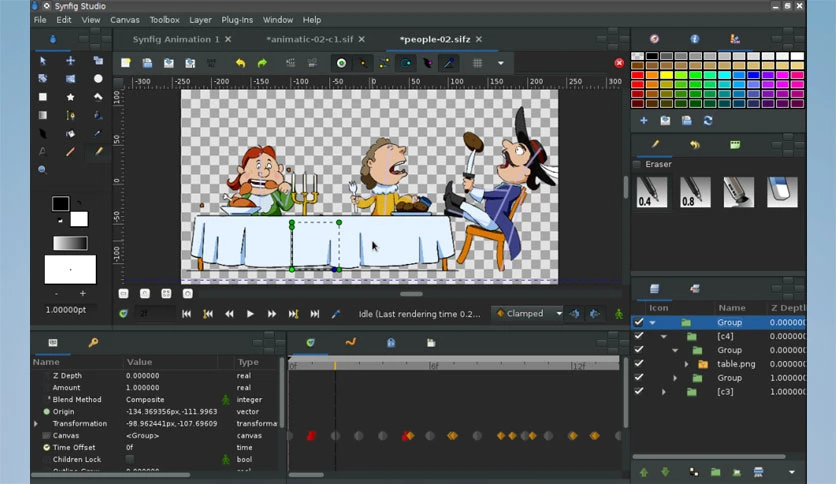Screen dimensions: 836x484
Task: Pick the 0.4 brush preset
Action: [652, 192]
